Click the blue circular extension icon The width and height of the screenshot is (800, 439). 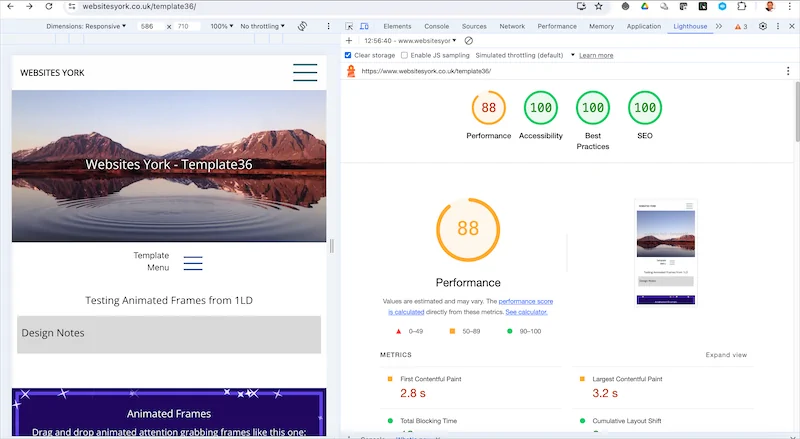[722, 6]
